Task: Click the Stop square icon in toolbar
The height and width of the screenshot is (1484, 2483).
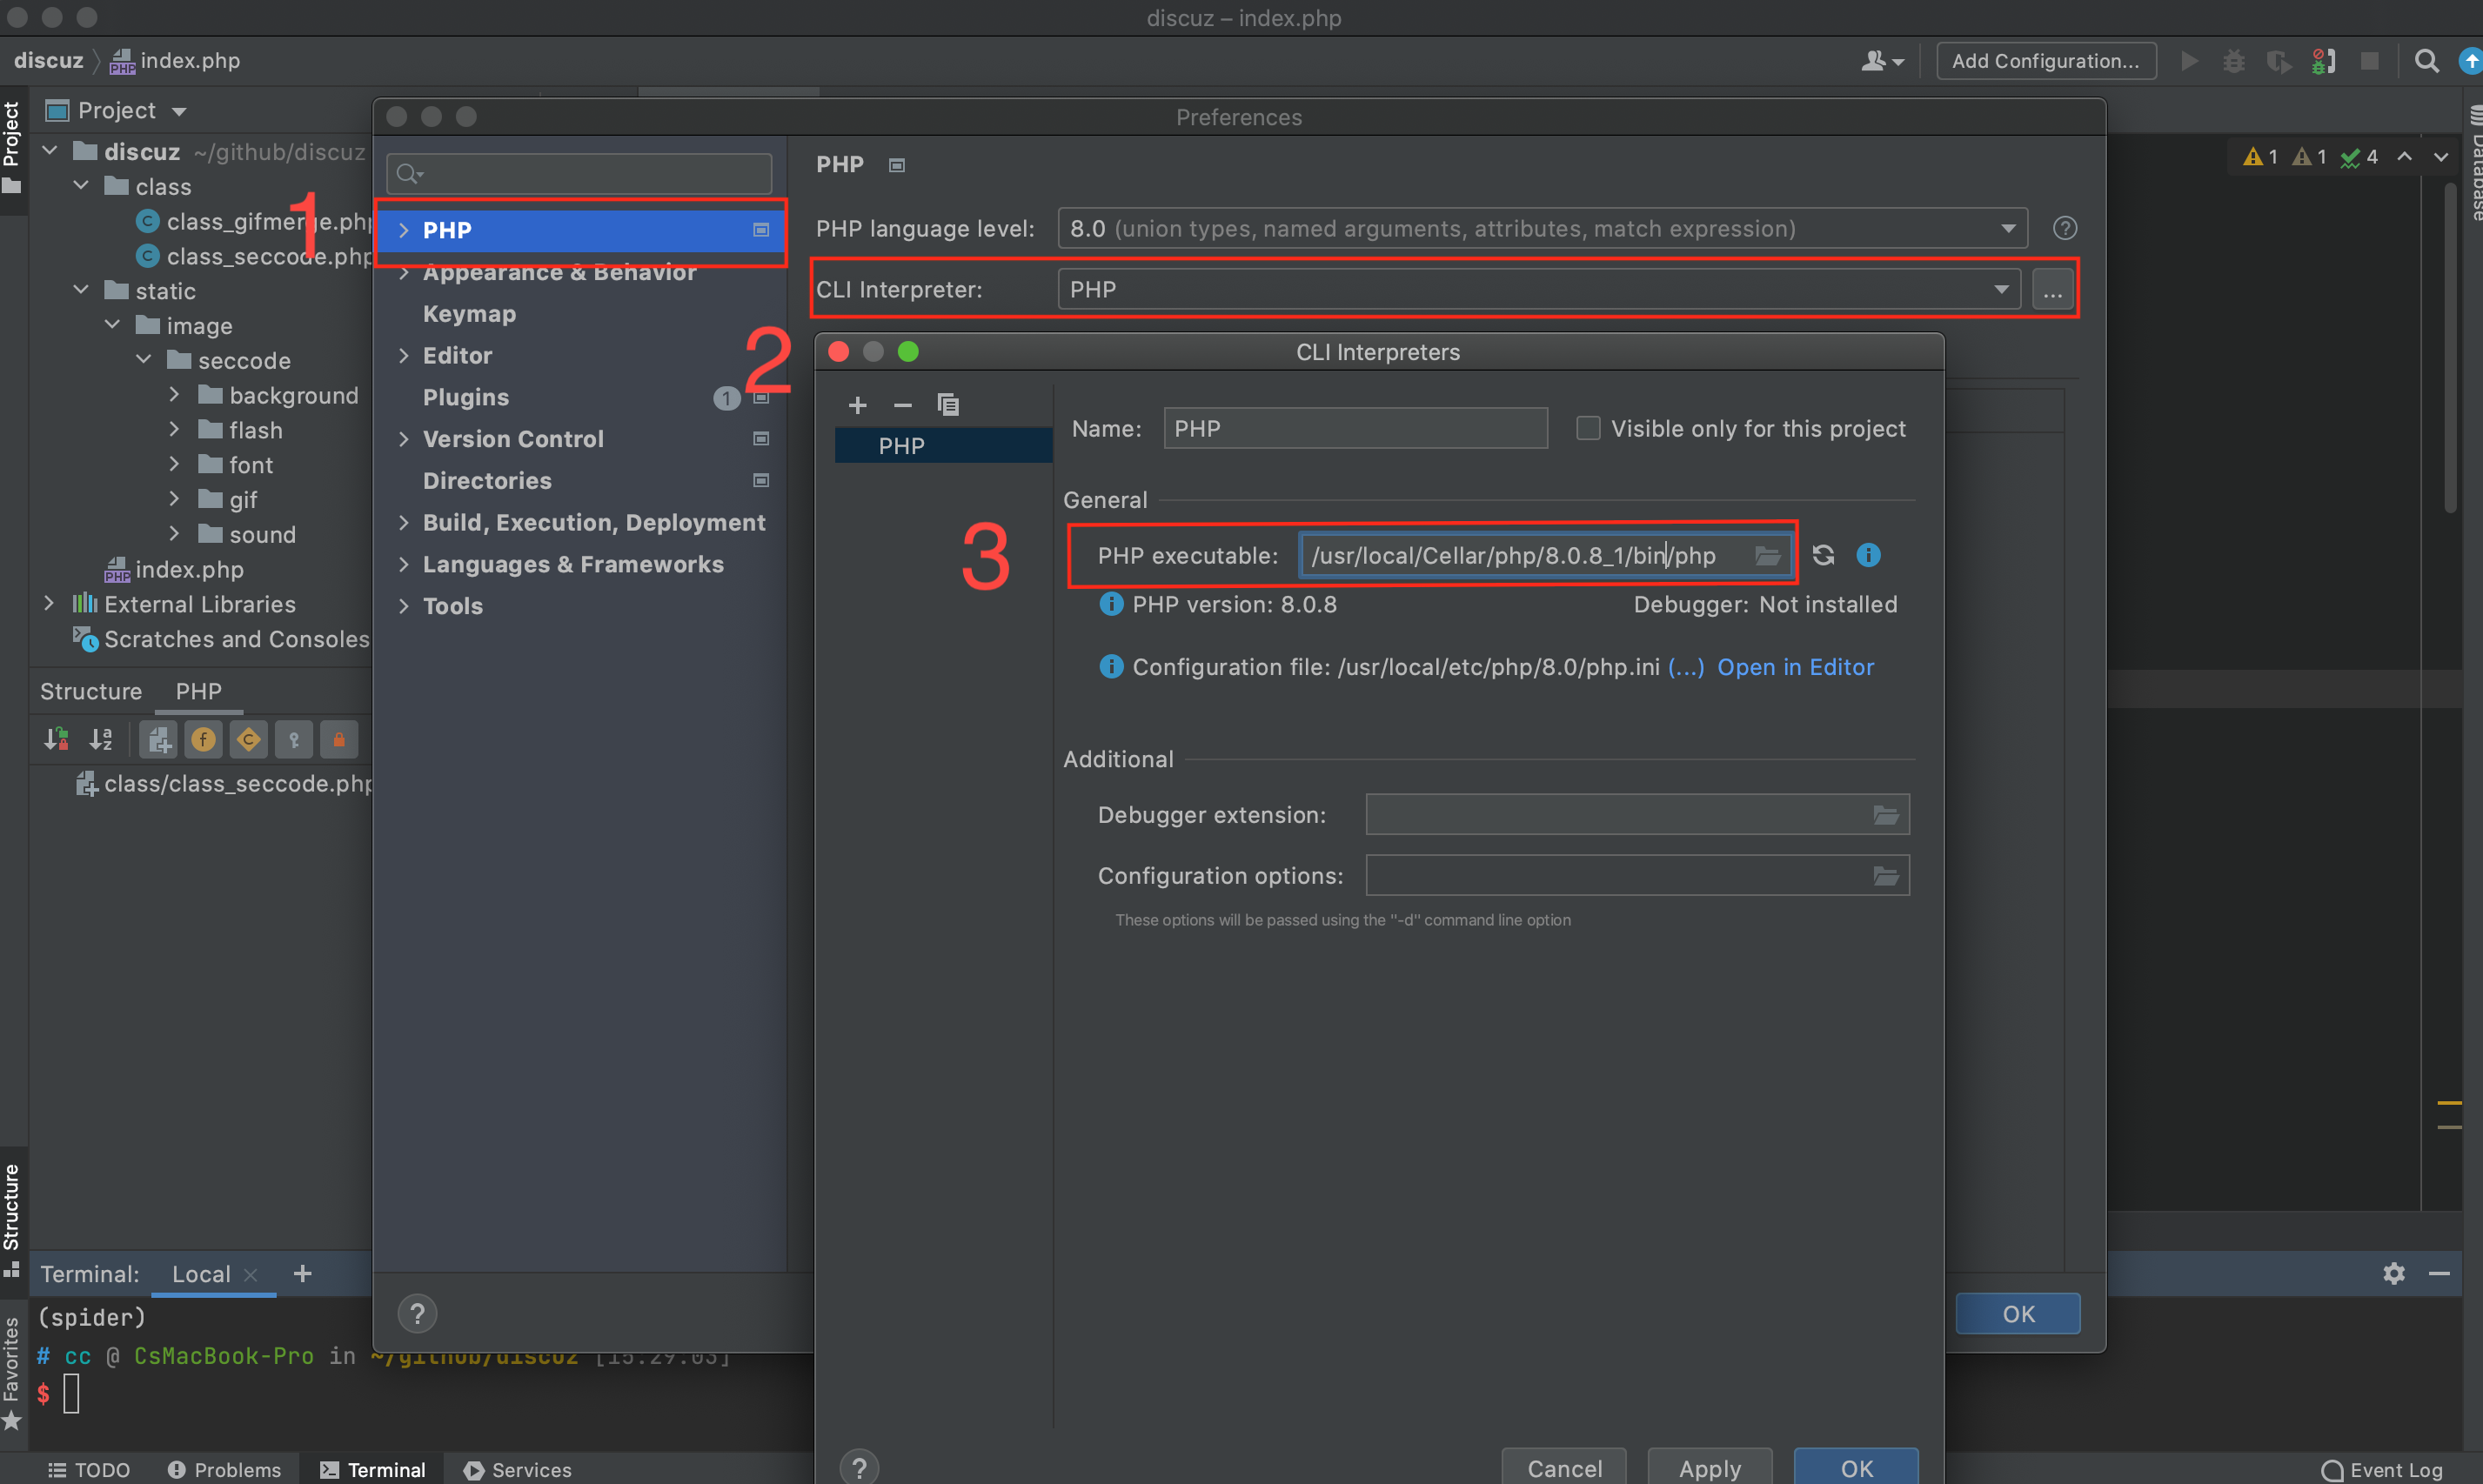Action: 2369,61
